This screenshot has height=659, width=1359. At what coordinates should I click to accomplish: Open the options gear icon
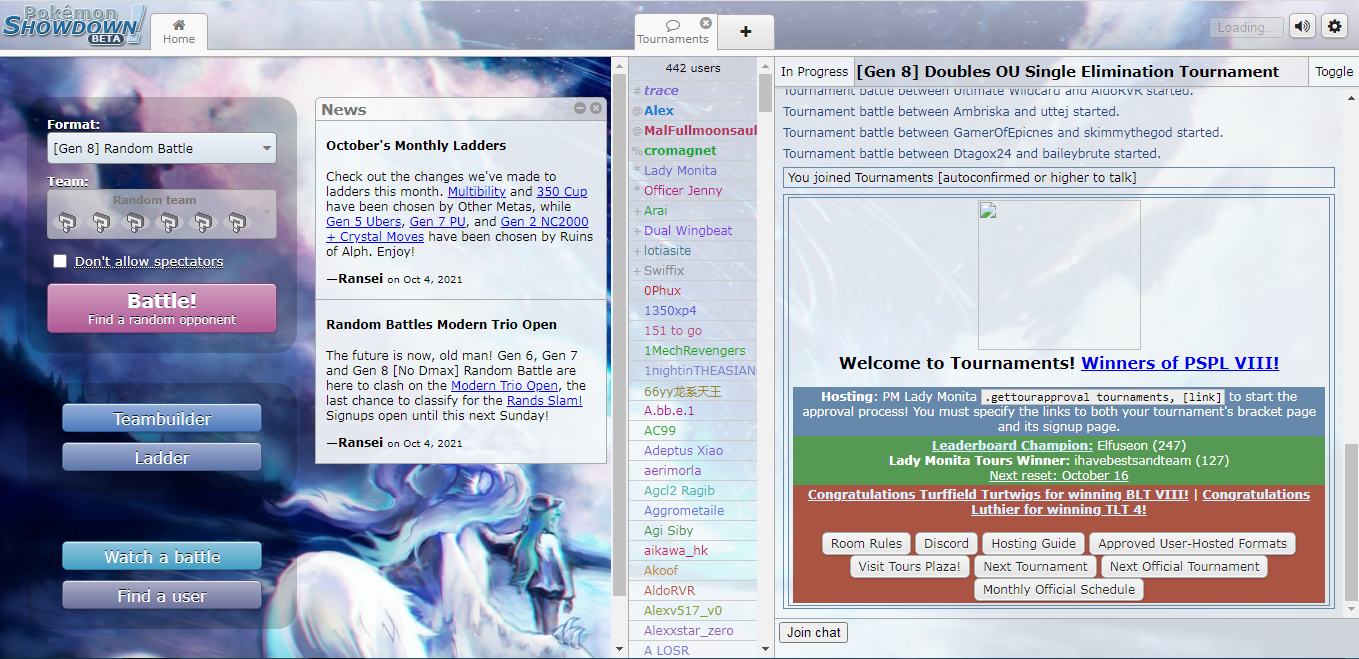pyautogui.click(x=1334, y=27)
